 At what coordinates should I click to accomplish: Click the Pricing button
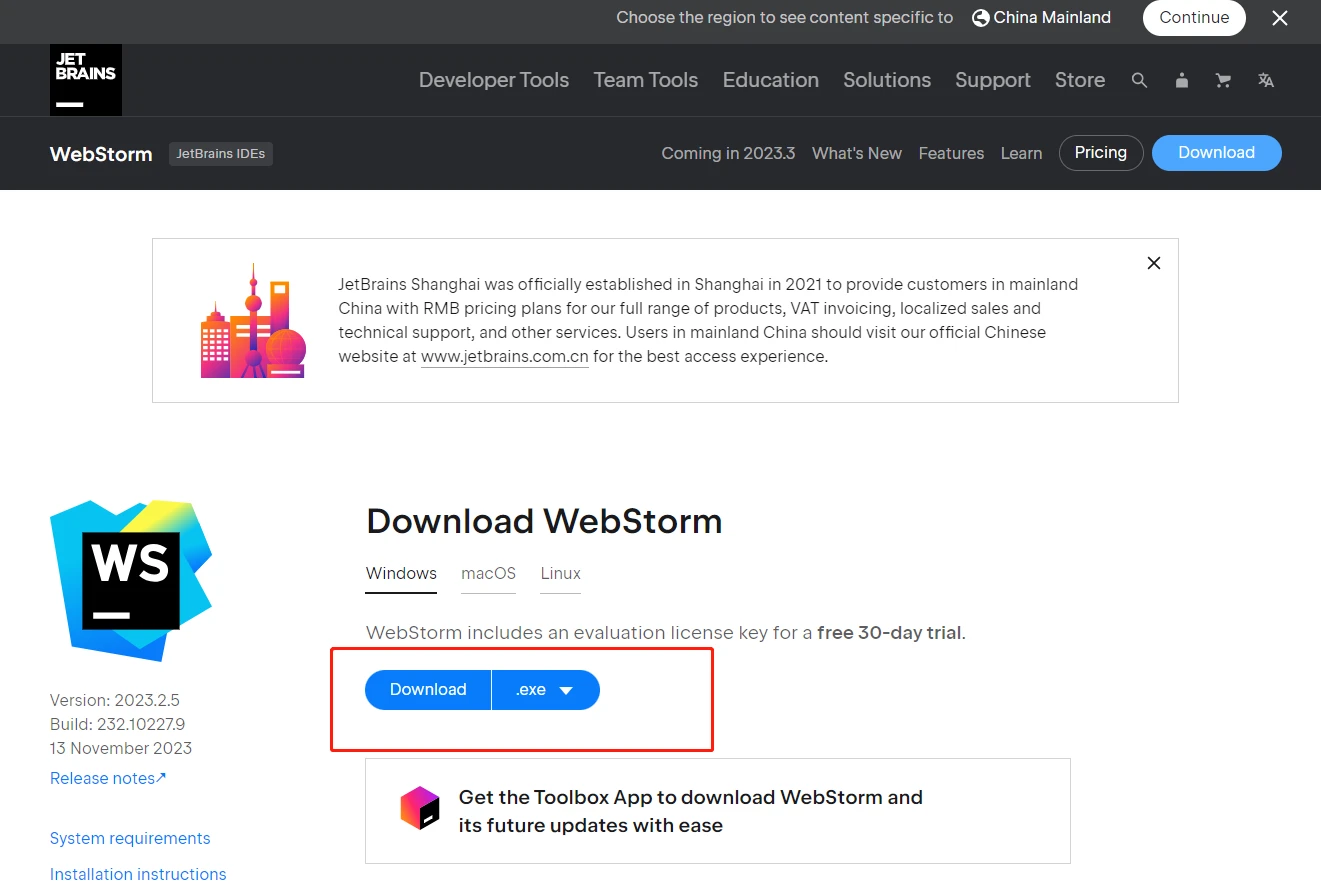(1101, 153)
